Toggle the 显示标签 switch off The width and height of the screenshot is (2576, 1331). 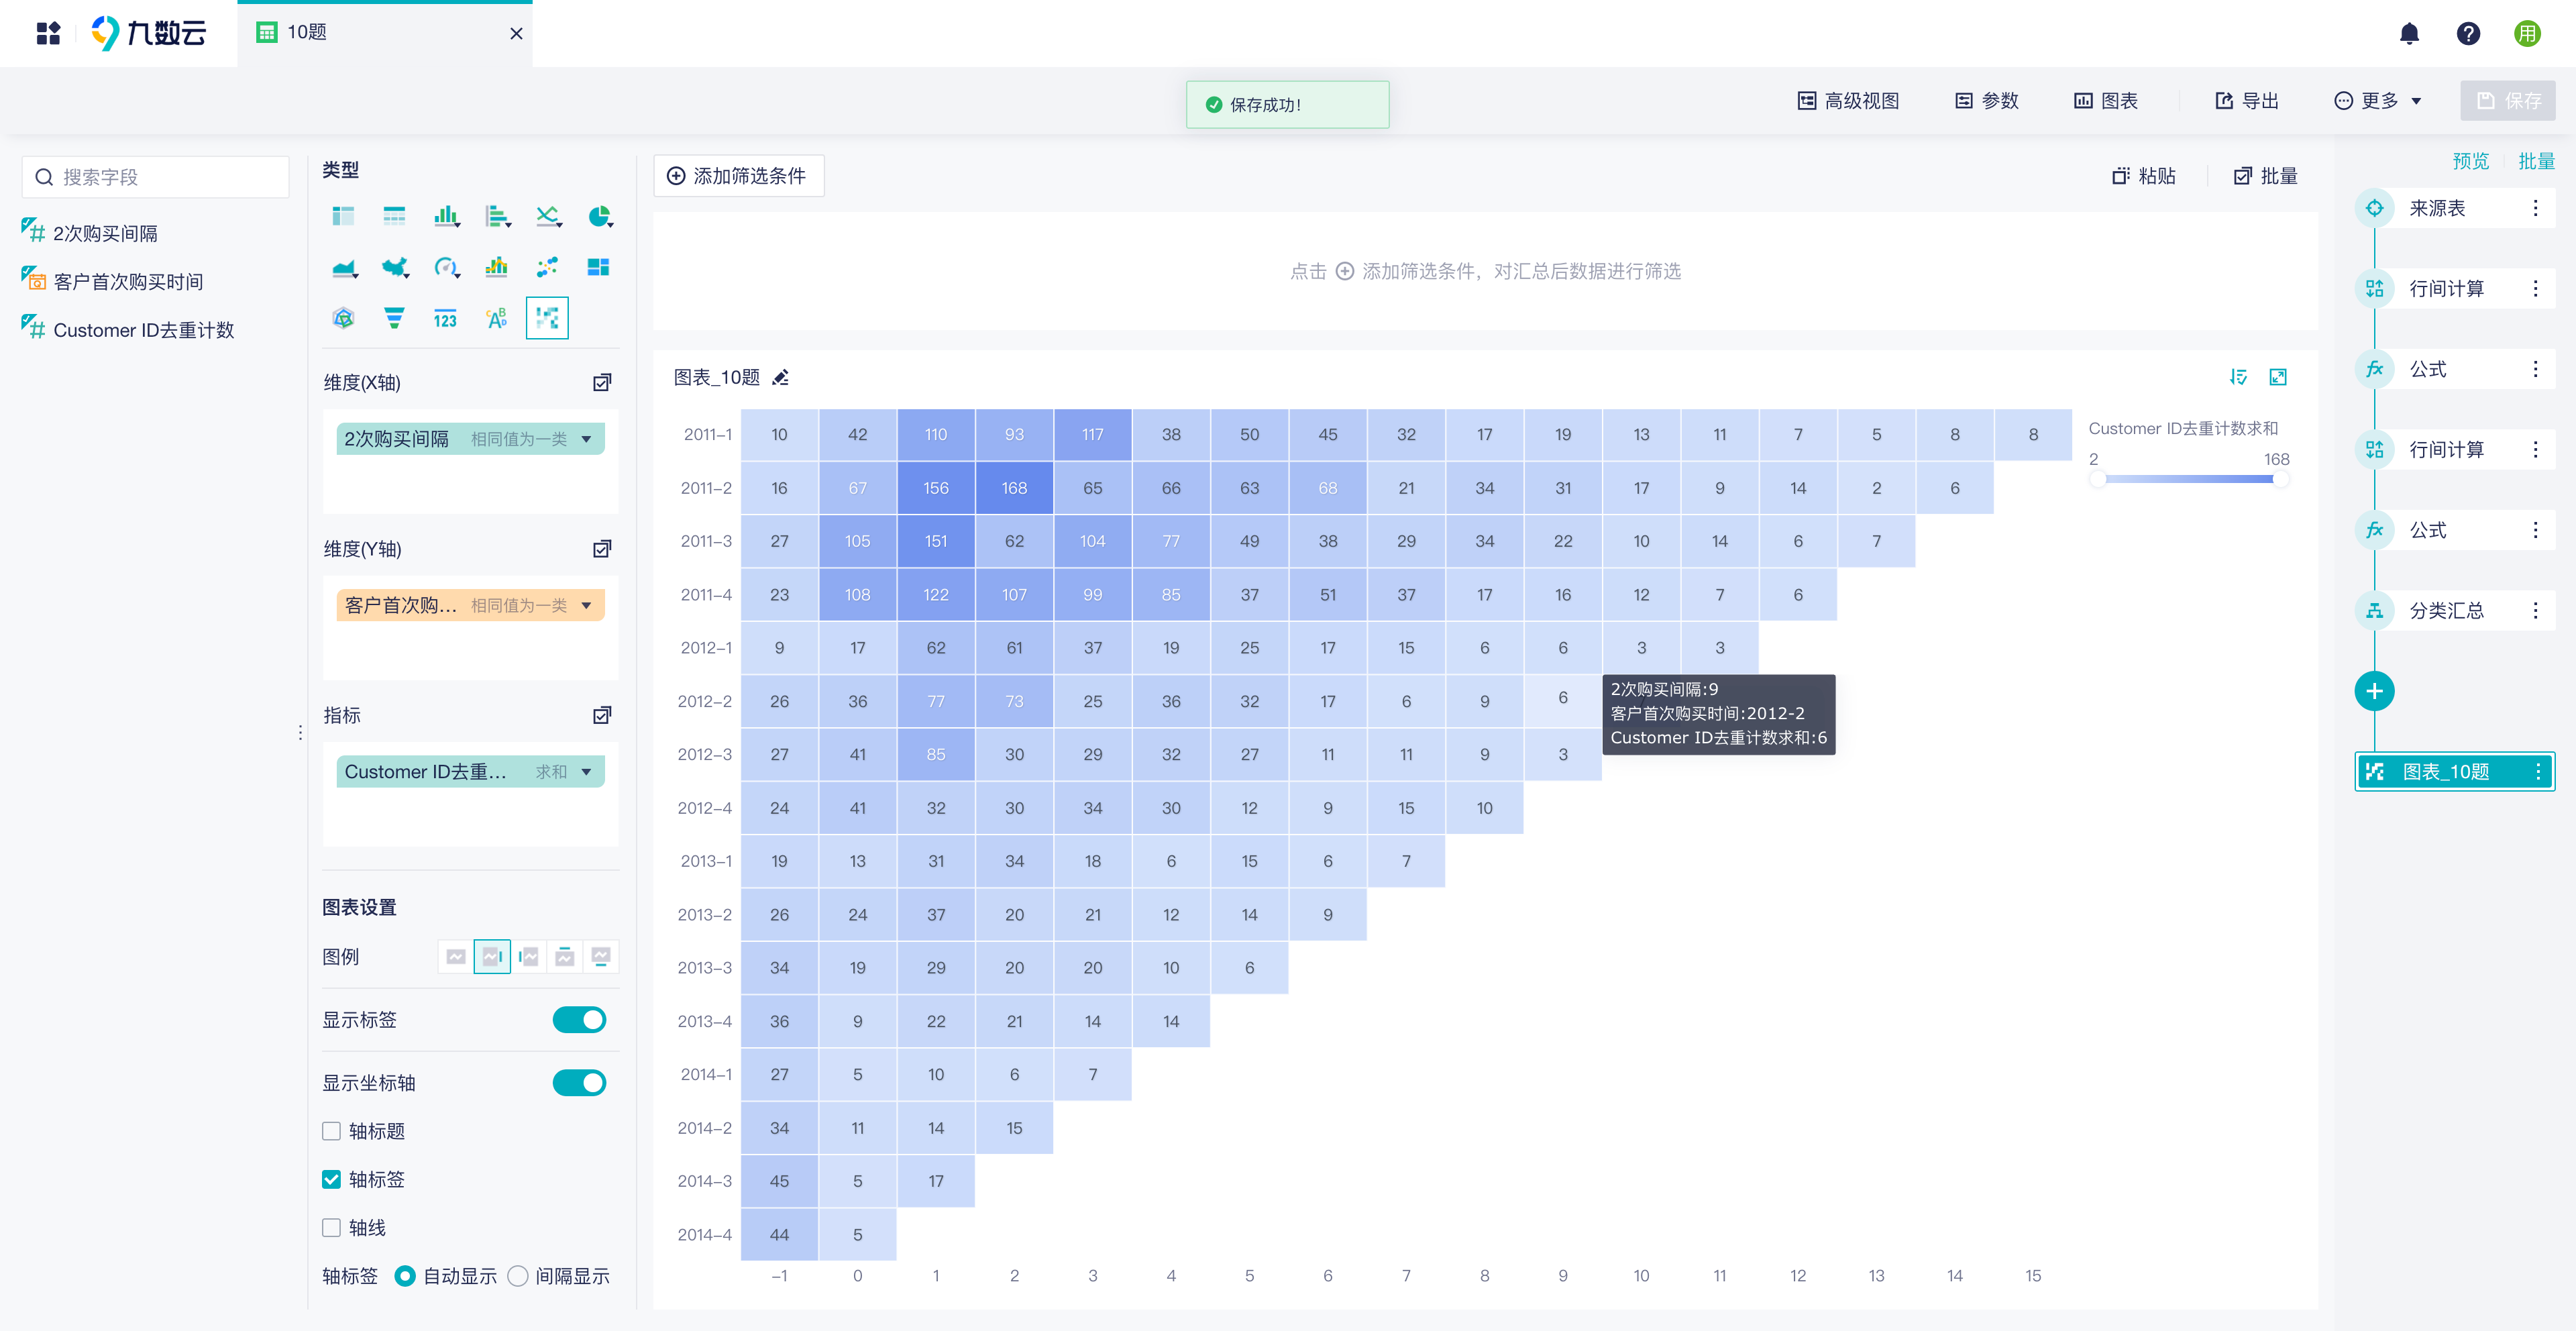point(579,1020)
